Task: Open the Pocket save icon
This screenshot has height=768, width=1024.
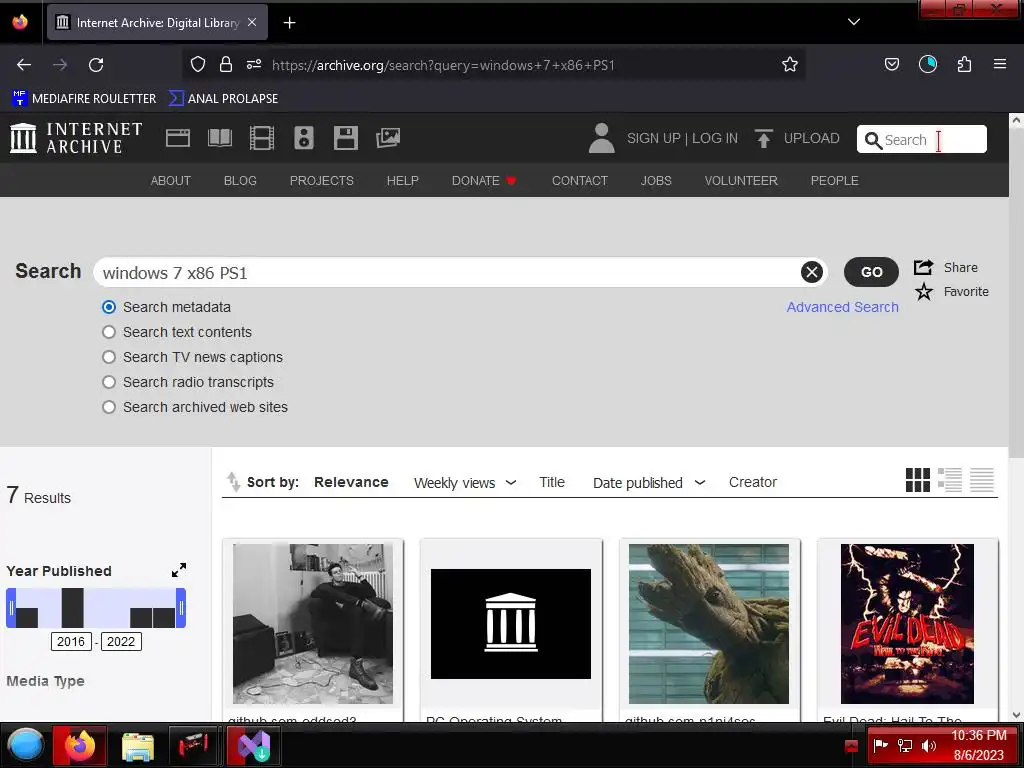Action: point(891,64)
